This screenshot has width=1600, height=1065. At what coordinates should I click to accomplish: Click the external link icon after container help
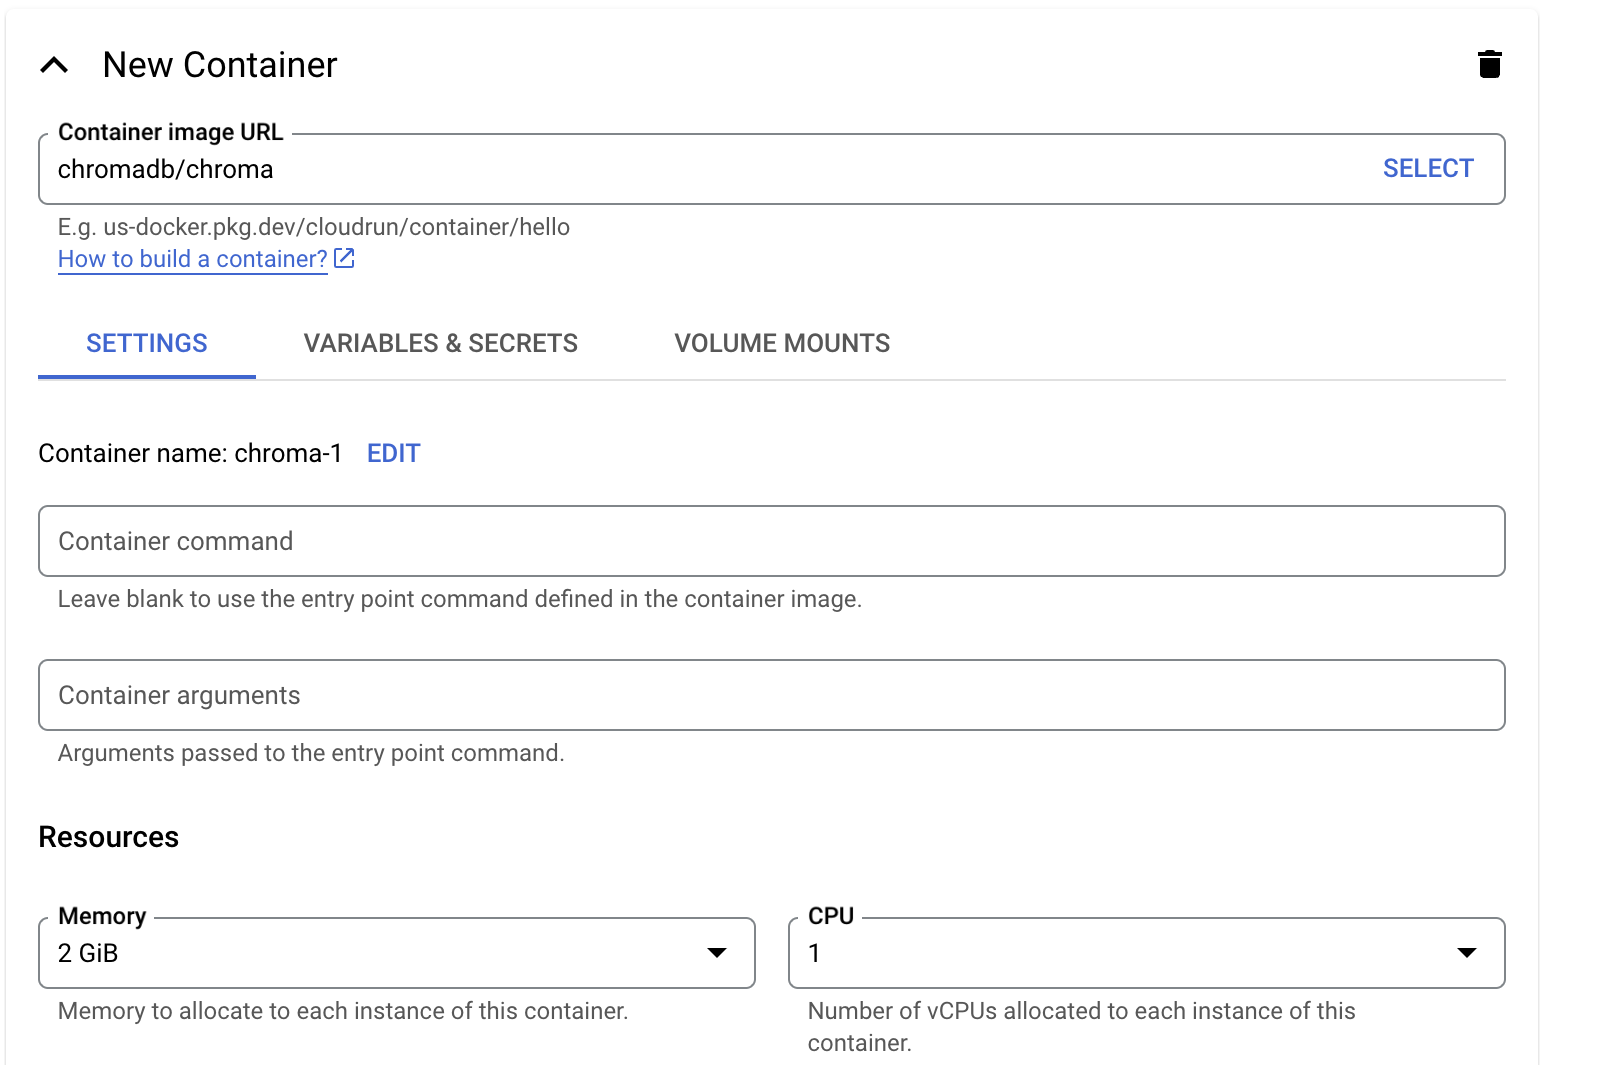tap(345, 259)
